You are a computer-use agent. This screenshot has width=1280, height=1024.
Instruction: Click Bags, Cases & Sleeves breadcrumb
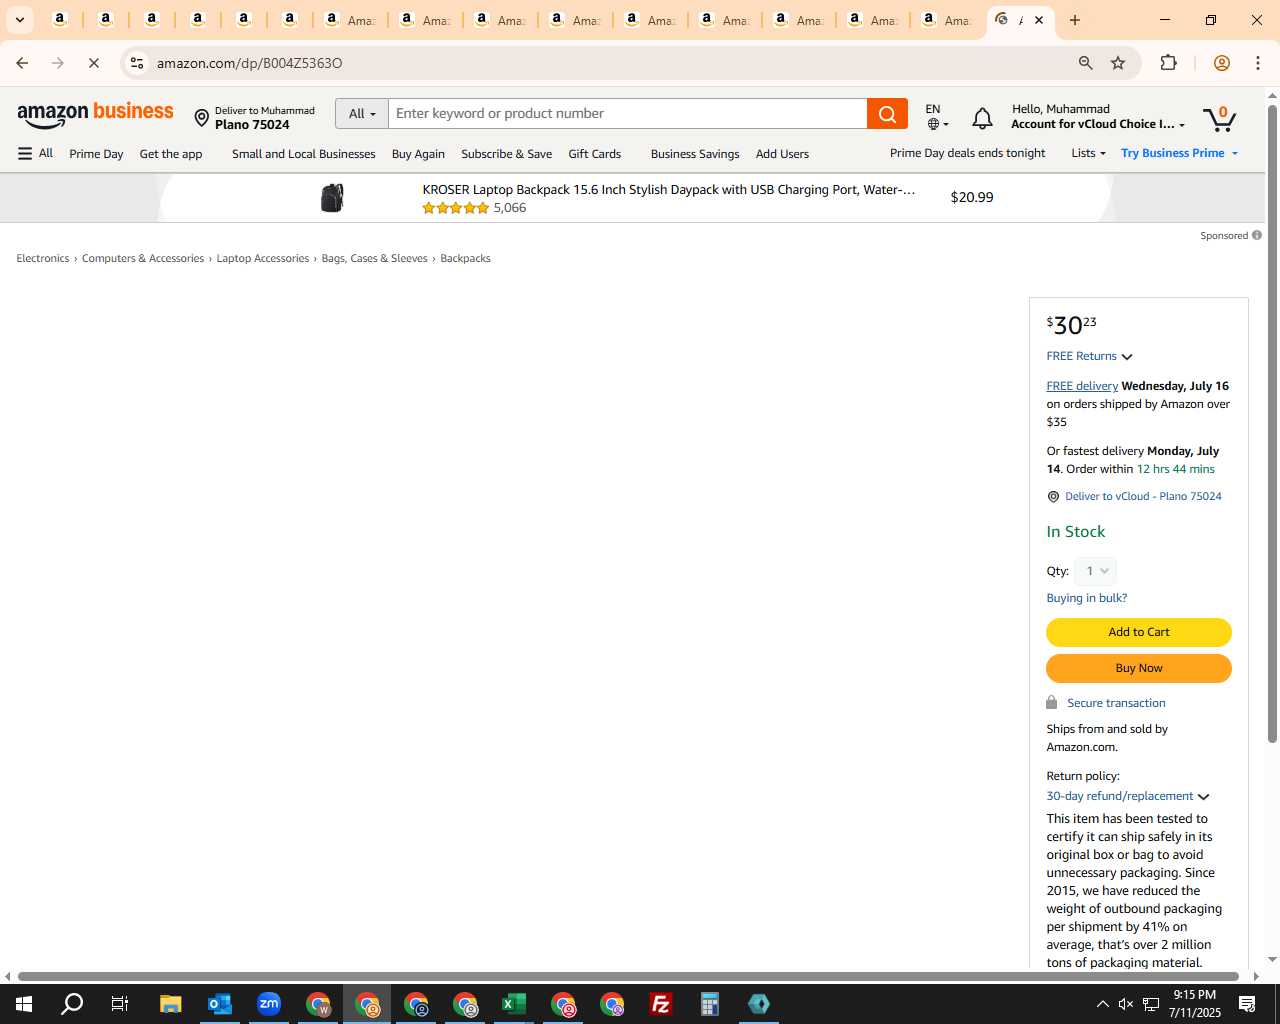click(x=375, y=258)
